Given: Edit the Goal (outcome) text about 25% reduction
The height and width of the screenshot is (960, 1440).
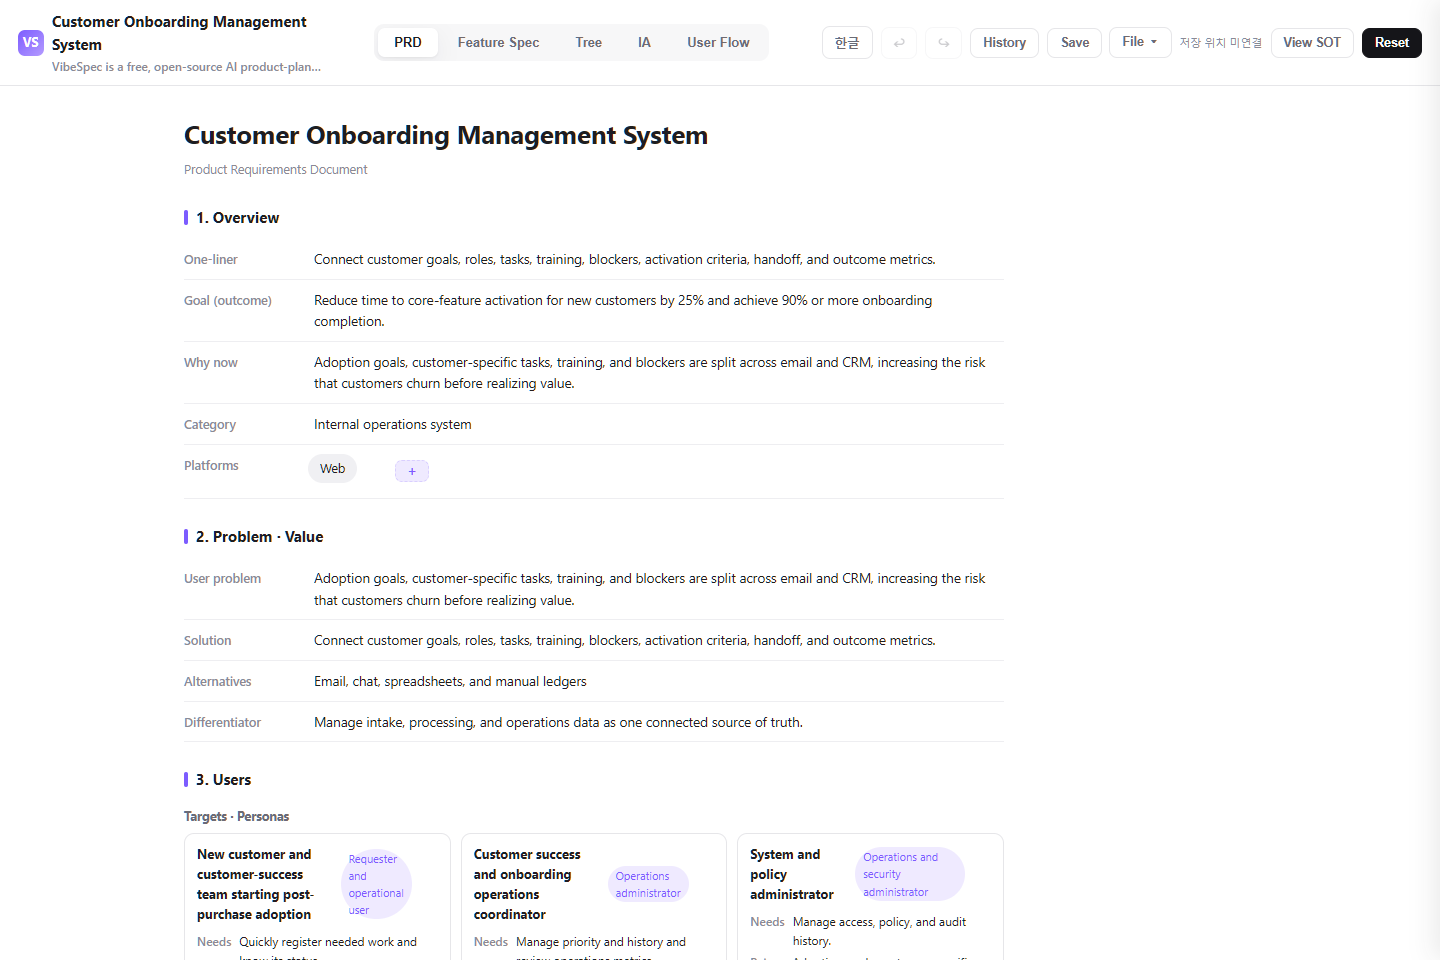Looking at the screenshot, I should (623, 311).
